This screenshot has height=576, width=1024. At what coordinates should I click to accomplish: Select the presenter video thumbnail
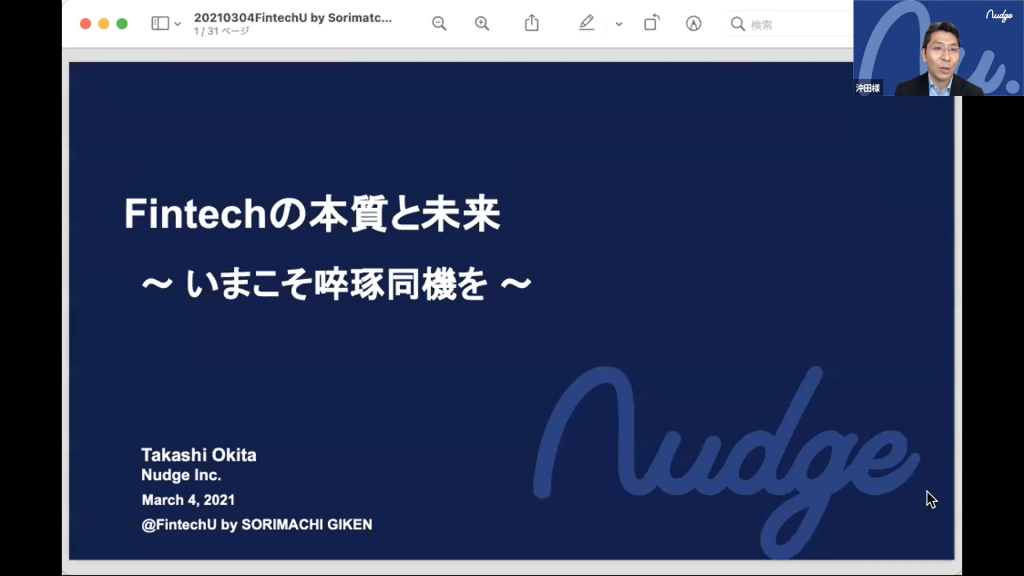pyautogui.click(x=938, y=48)
